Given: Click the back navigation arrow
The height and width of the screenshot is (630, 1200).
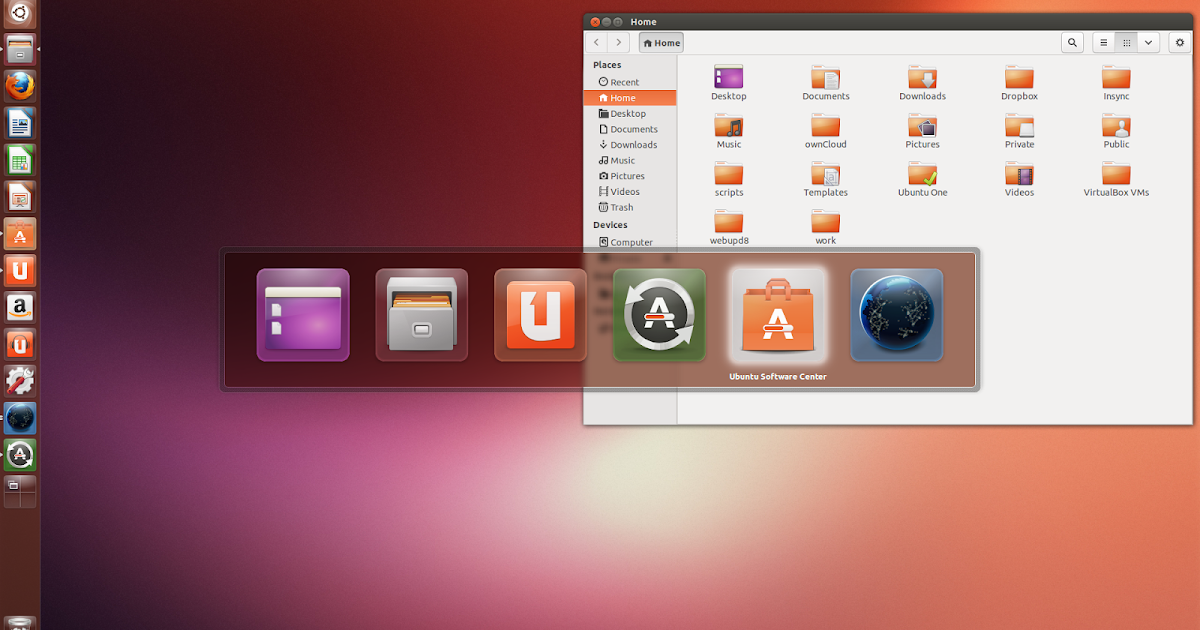Looking at the screenshot, I should coord(596,42).
